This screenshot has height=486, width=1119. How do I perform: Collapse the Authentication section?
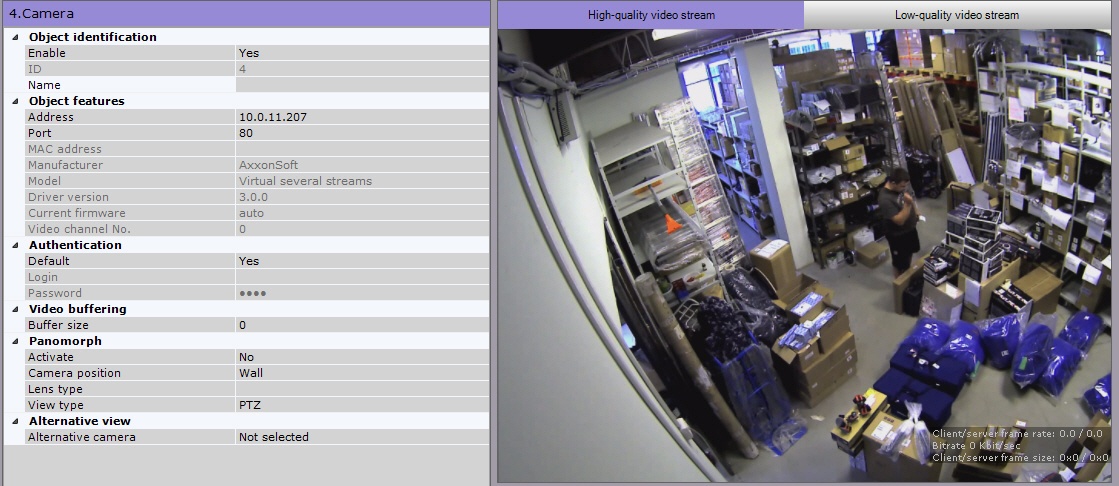coord(15,245)
